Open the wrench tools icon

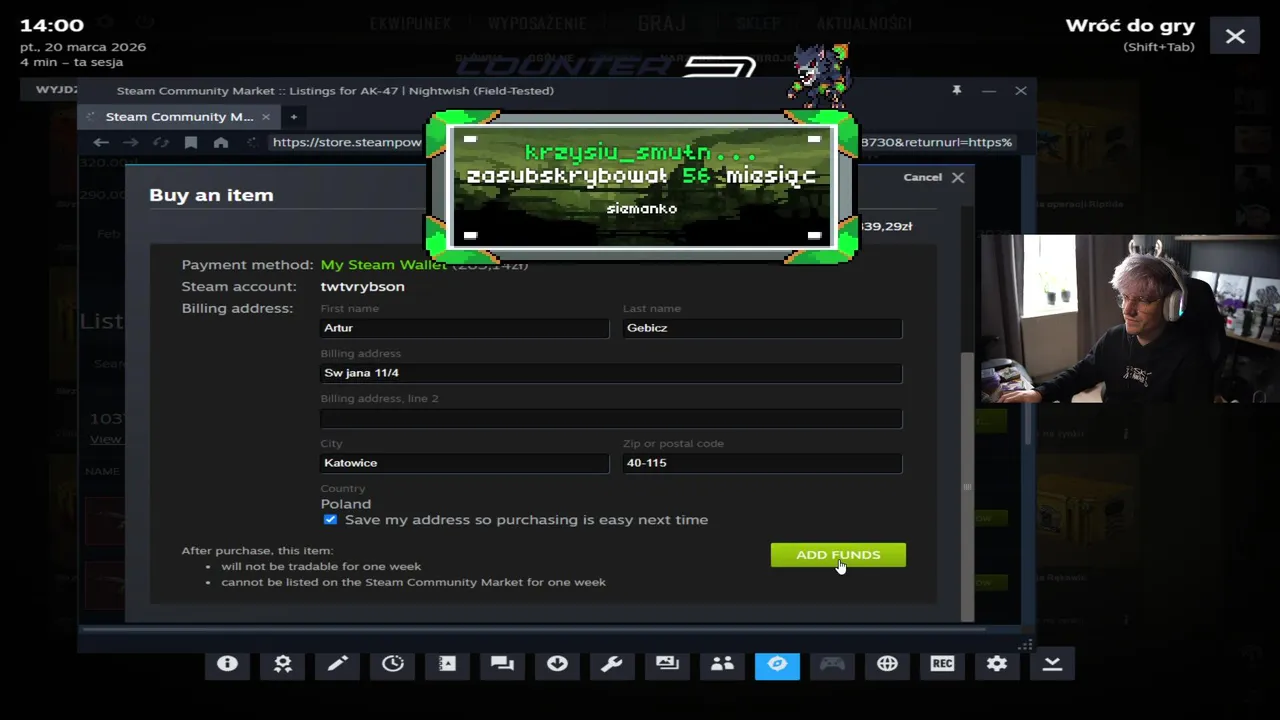click(613, 664)
